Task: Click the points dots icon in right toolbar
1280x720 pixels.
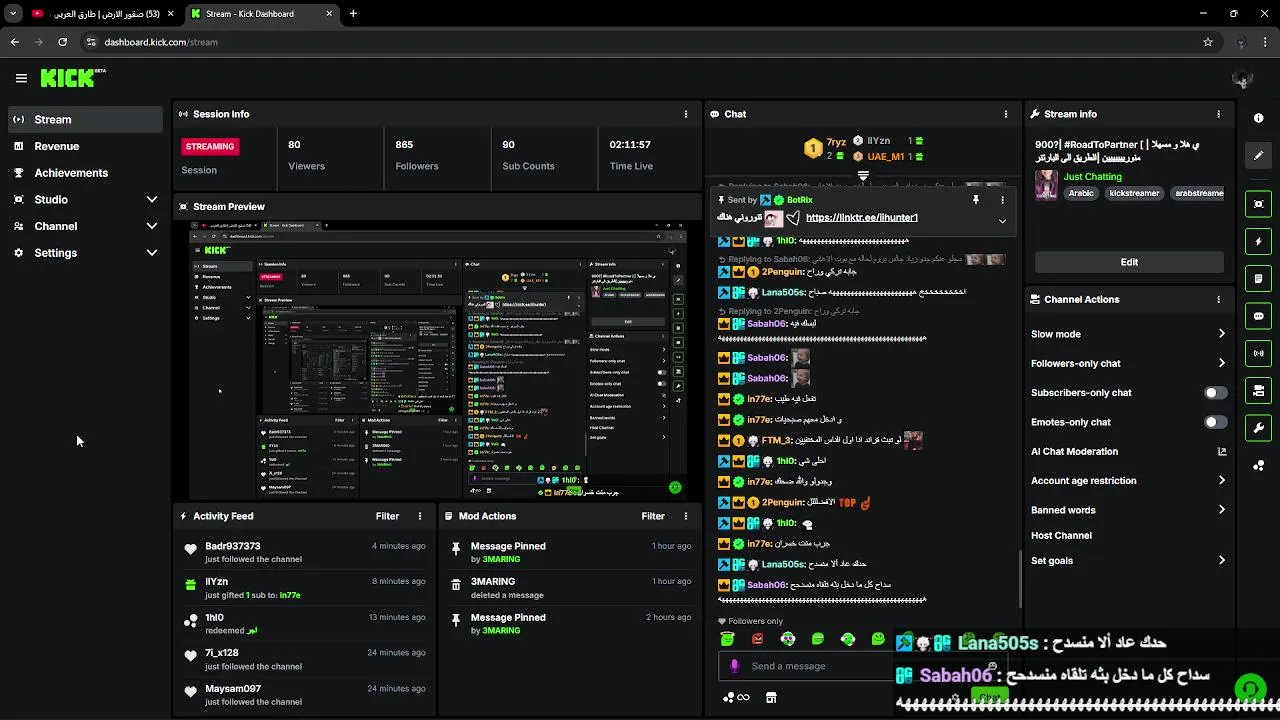Action: click(x=1258, y=465)
